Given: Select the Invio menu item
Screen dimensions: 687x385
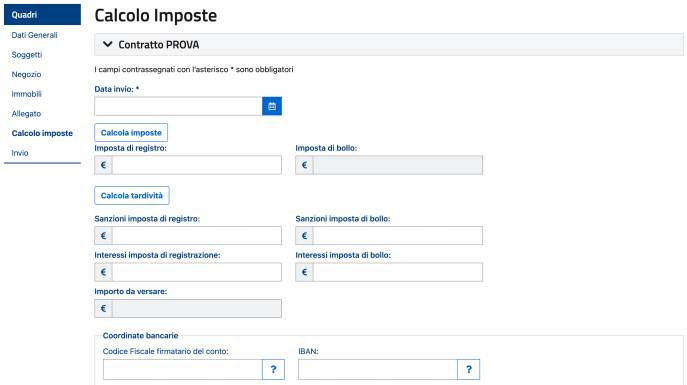Looking at the screenshot, I should (20, 153).
